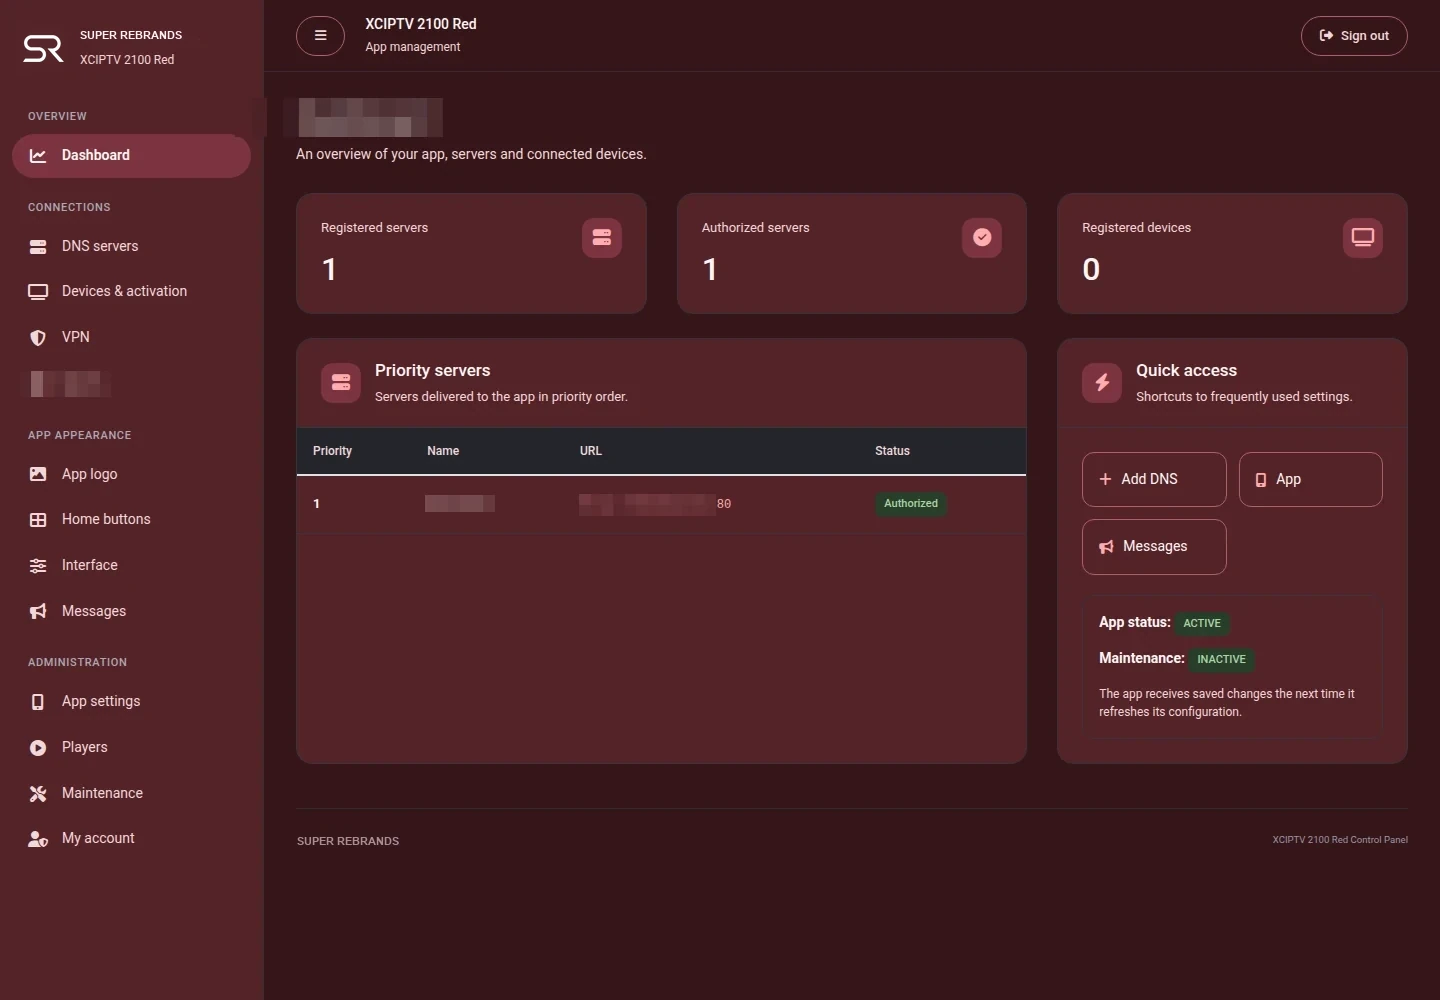
Task: Click the Super Rebrands SR logo
Action: (43, 47)
